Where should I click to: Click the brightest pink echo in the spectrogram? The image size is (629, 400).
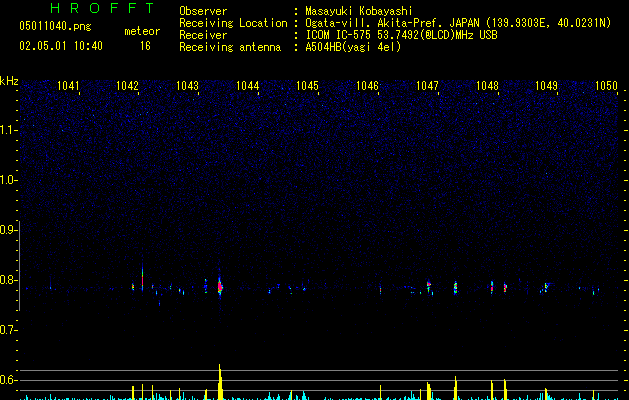click(x=220, y=286)
